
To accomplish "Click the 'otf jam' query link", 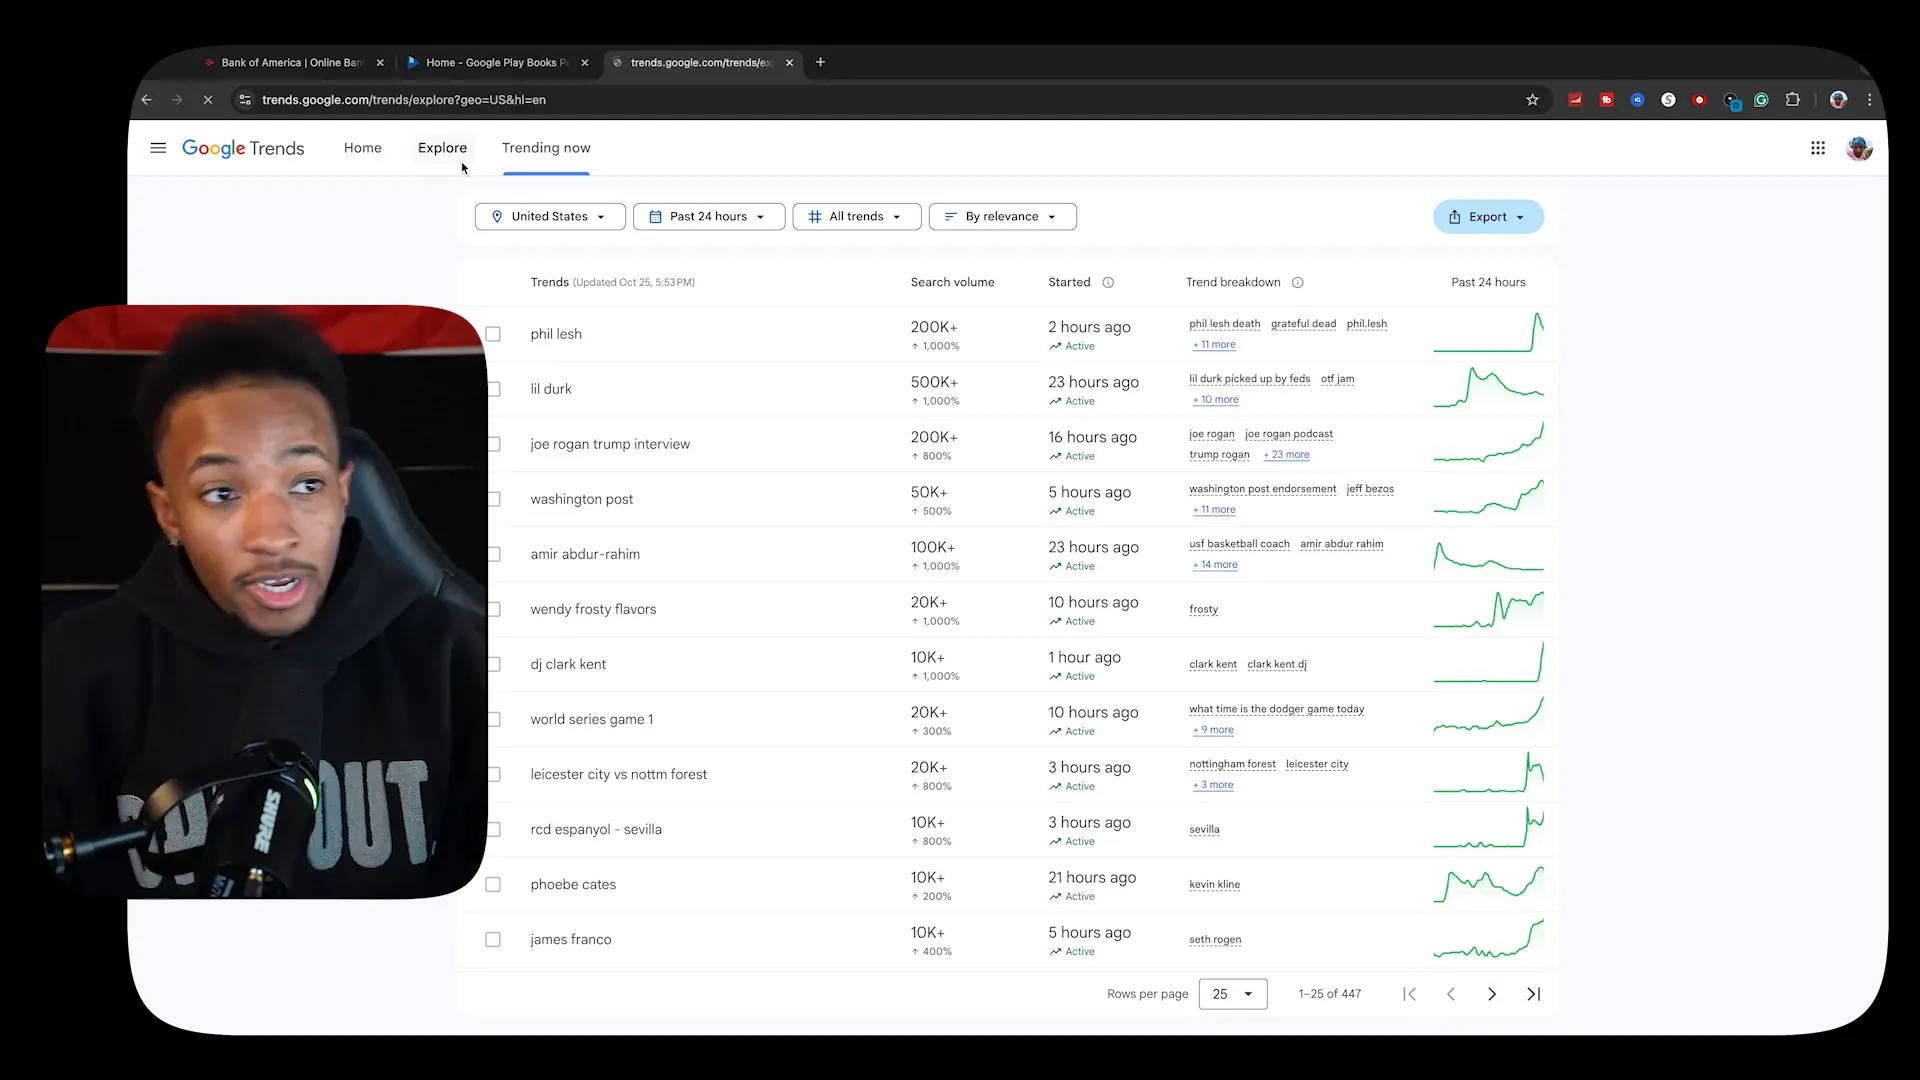I will tap(1337, 379).
